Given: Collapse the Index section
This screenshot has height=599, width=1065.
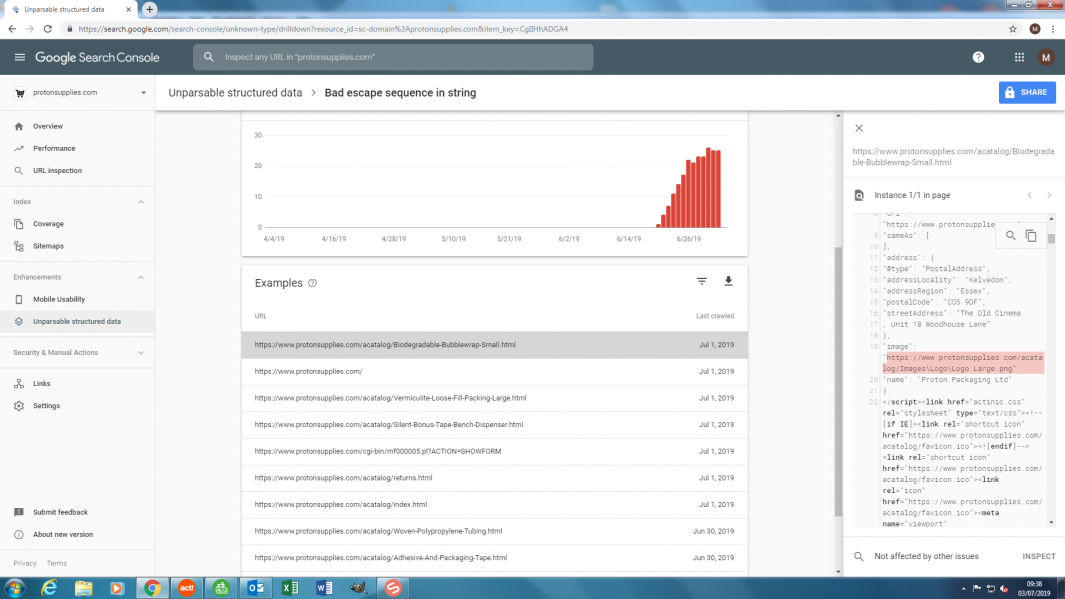Looking at the screenshot, I should pos(140,202).
